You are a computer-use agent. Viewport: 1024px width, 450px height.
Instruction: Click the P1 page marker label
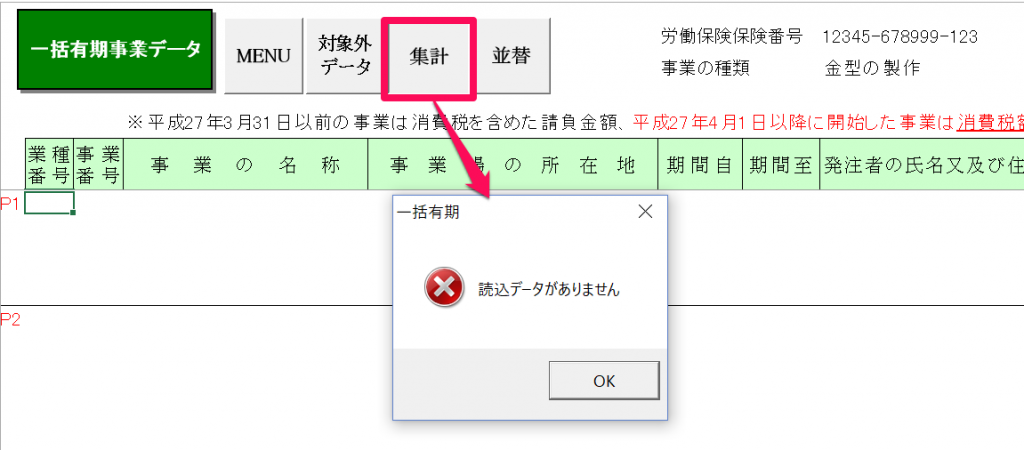click(10, 204)
